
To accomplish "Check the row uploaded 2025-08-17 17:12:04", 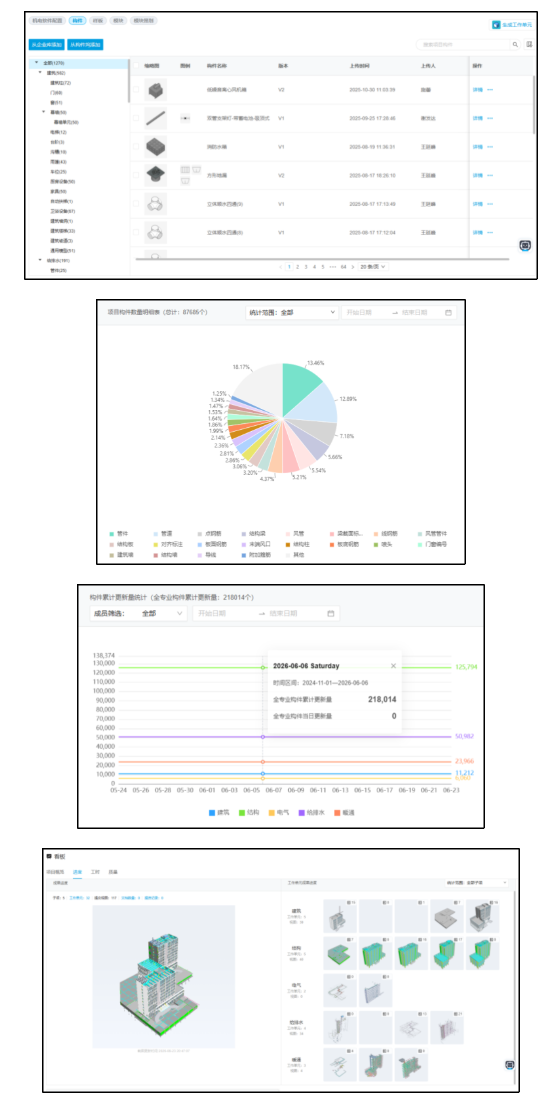I will pos(136,232).
